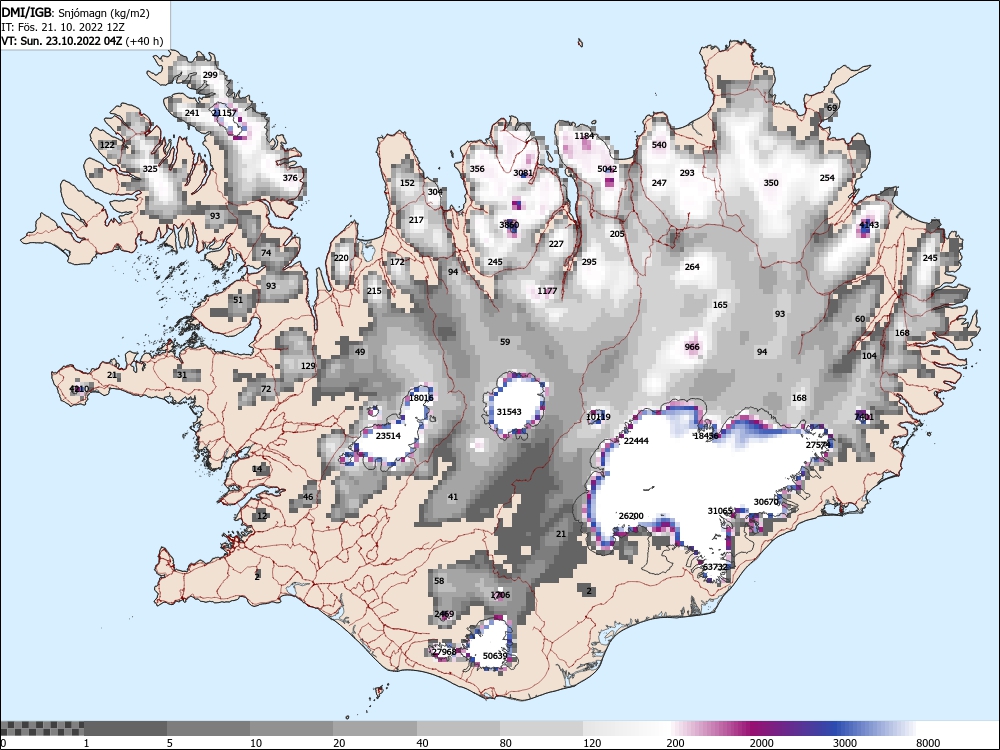Select the glacier value '31543'
Screen dimensions: 1000x750
tap(509, 412)
